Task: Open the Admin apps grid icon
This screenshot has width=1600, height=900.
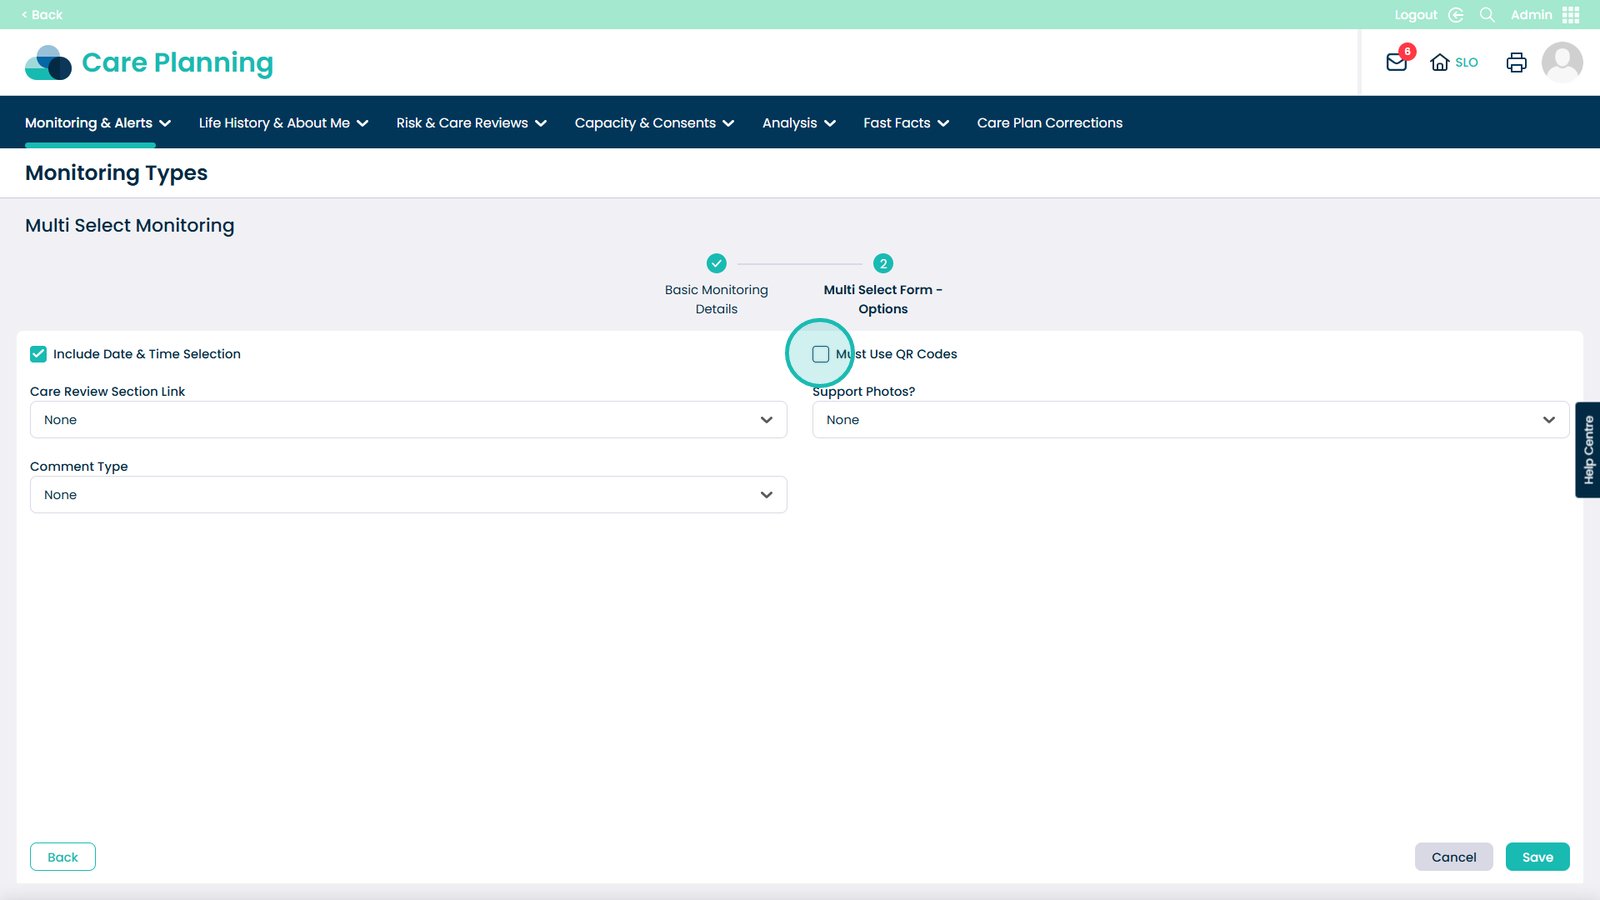Action: tap(1571, 15)
